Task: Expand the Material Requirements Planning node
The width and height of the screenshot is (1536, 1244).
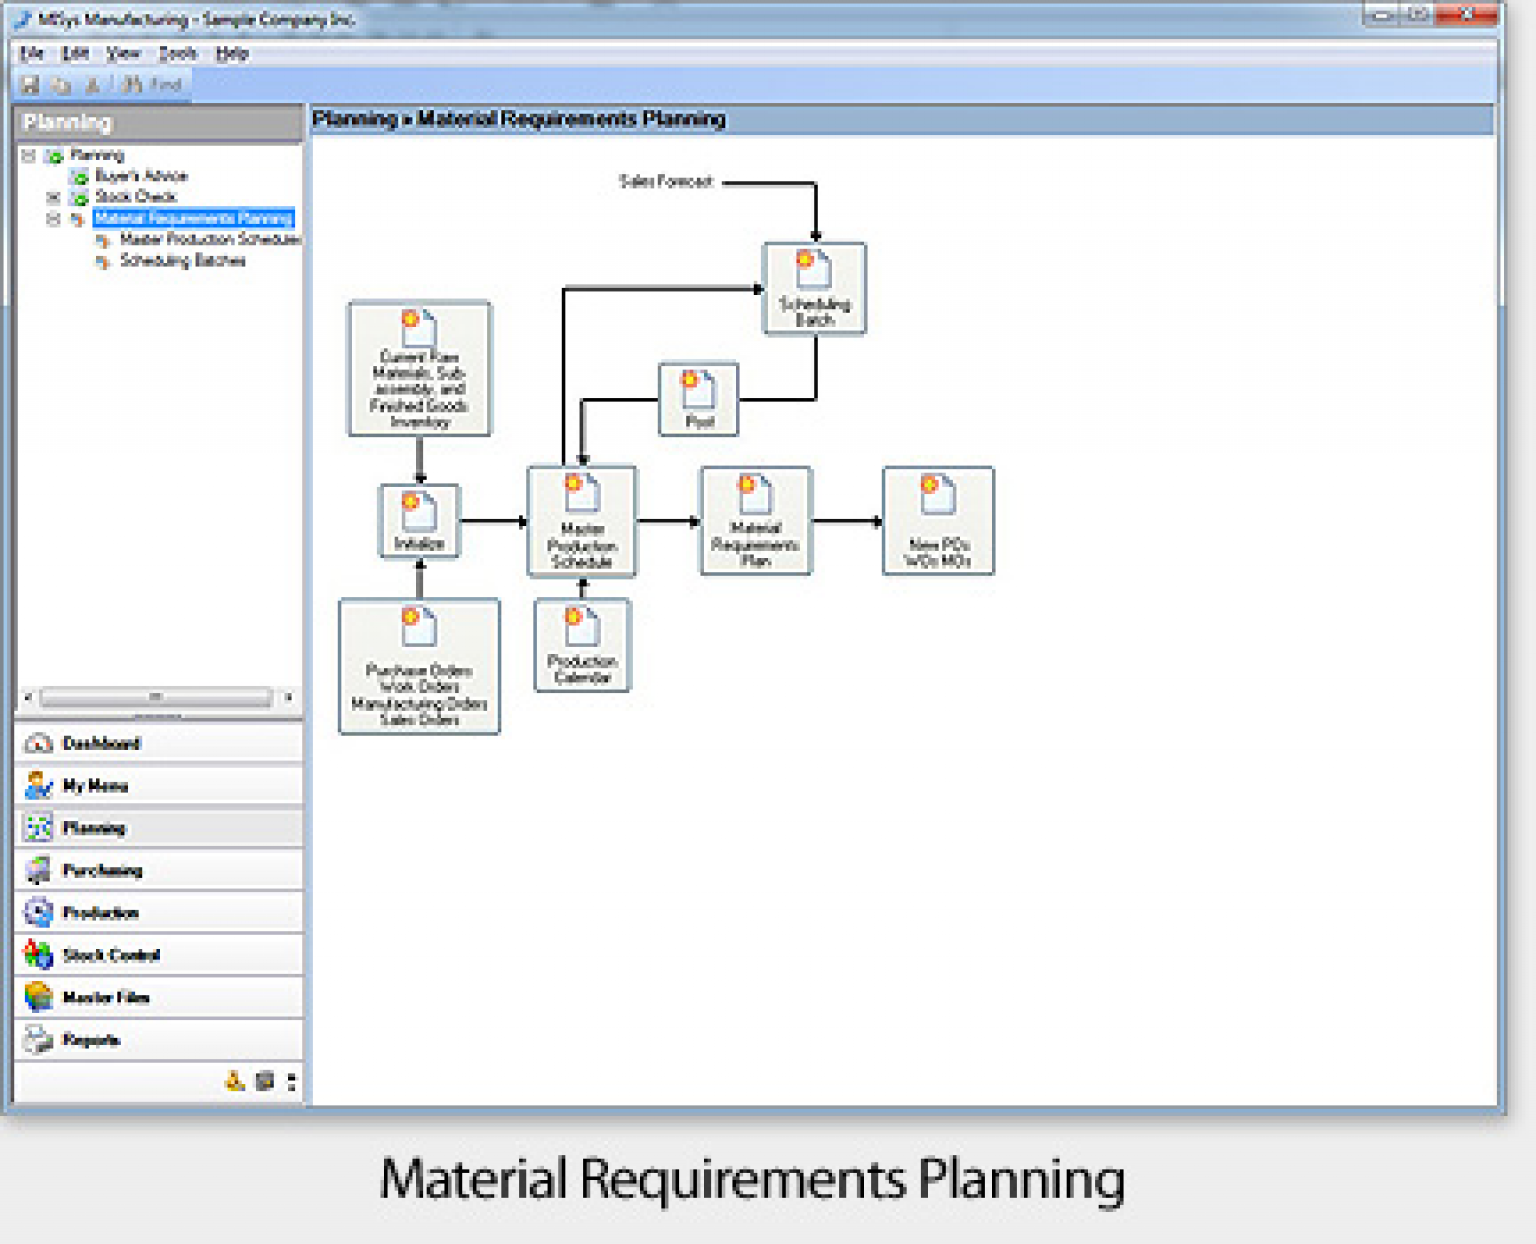Action: point(55,218)
